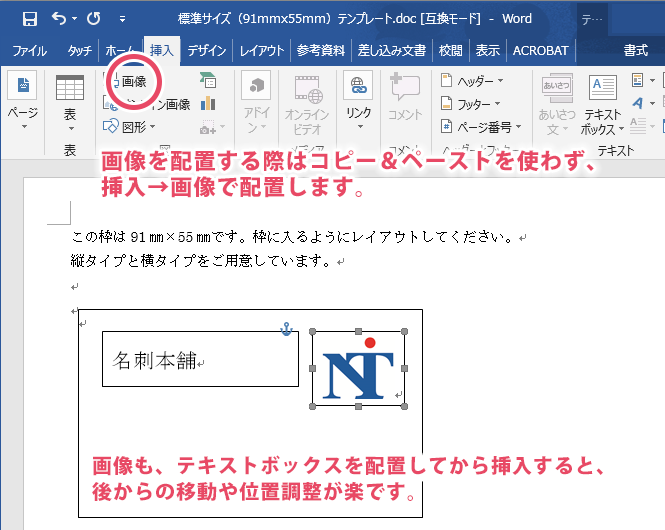
Task: Open the ファイル tab
Action: tap(29, 51)
